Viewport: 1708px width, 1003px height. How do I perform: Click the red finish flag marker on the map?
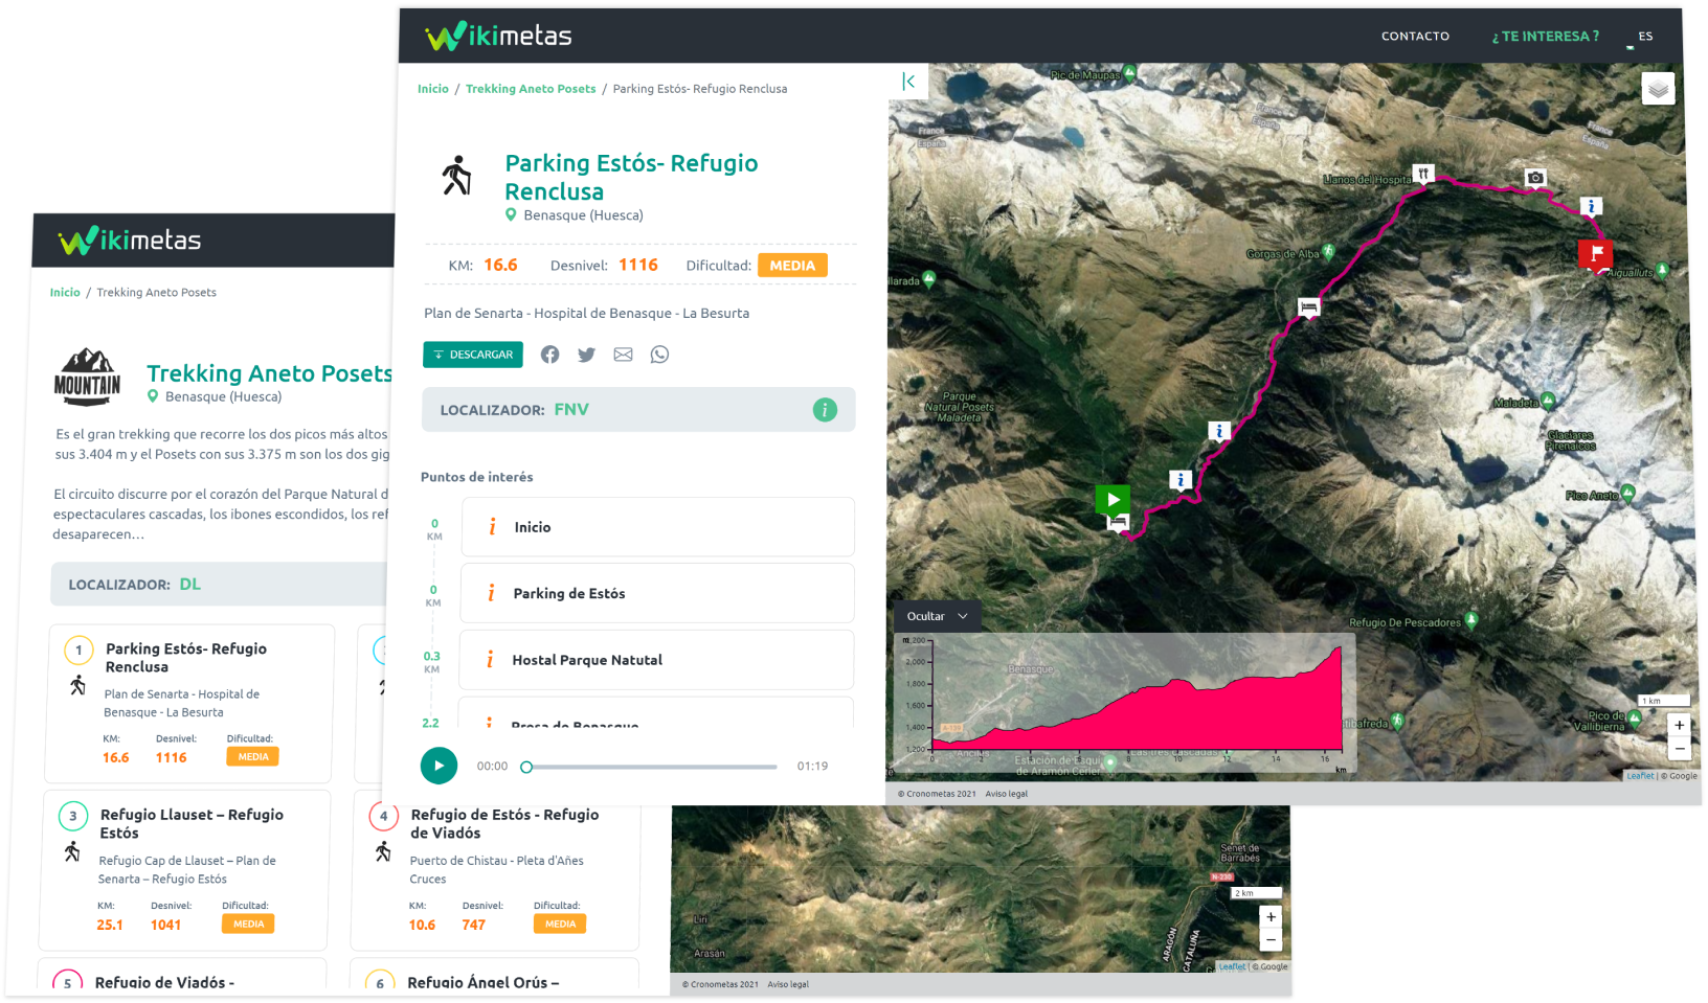[x=1596, y=254]
